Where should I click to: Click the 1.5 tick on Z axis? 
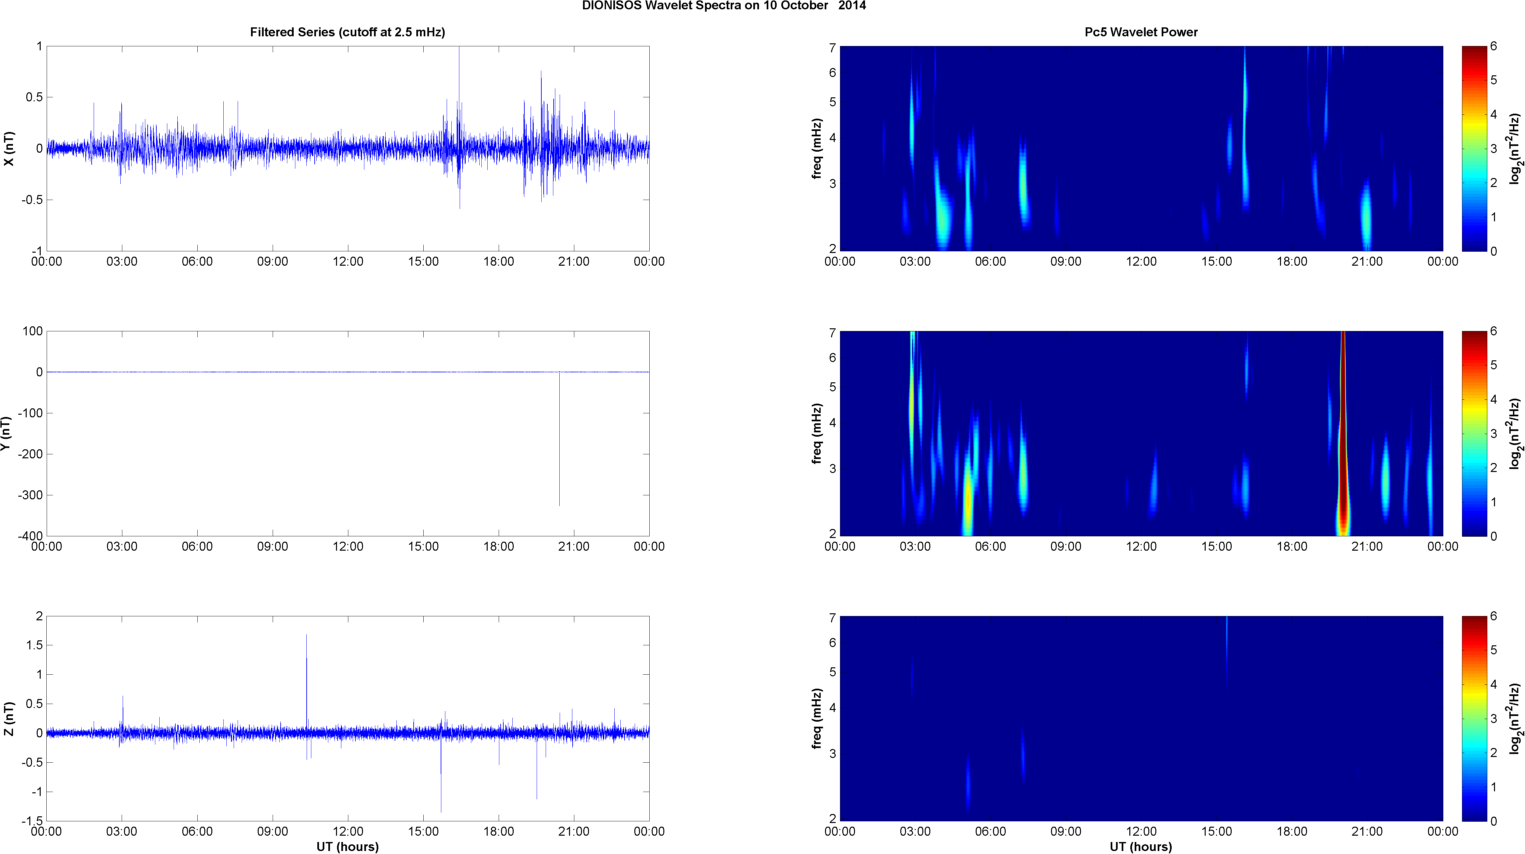pos(33,645)
